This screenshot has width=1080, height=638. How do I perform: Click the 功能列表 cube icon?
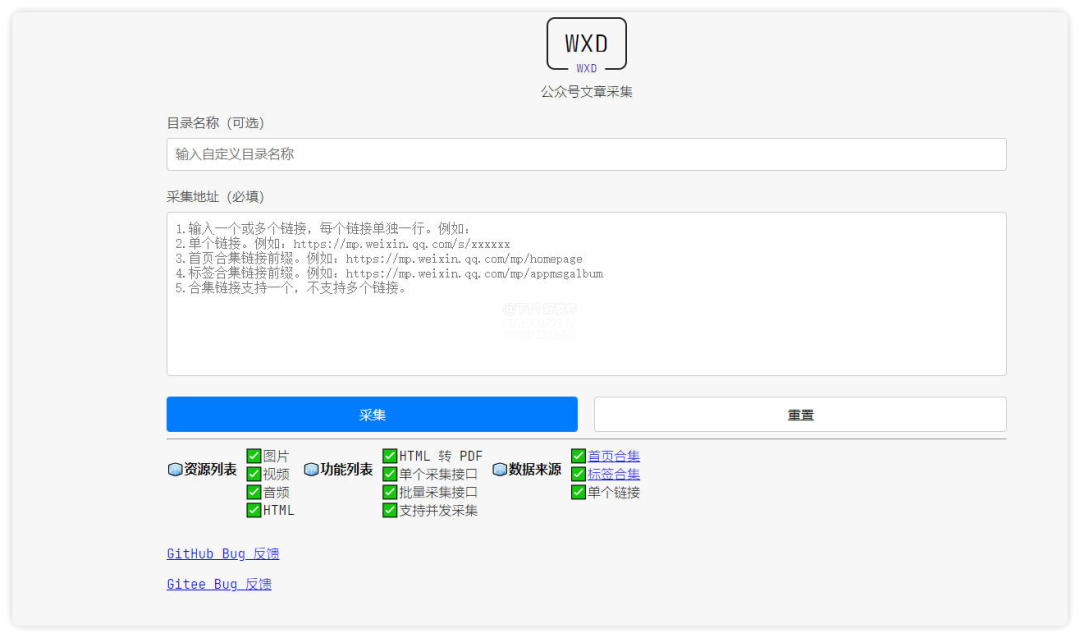[x=311, y=469]
